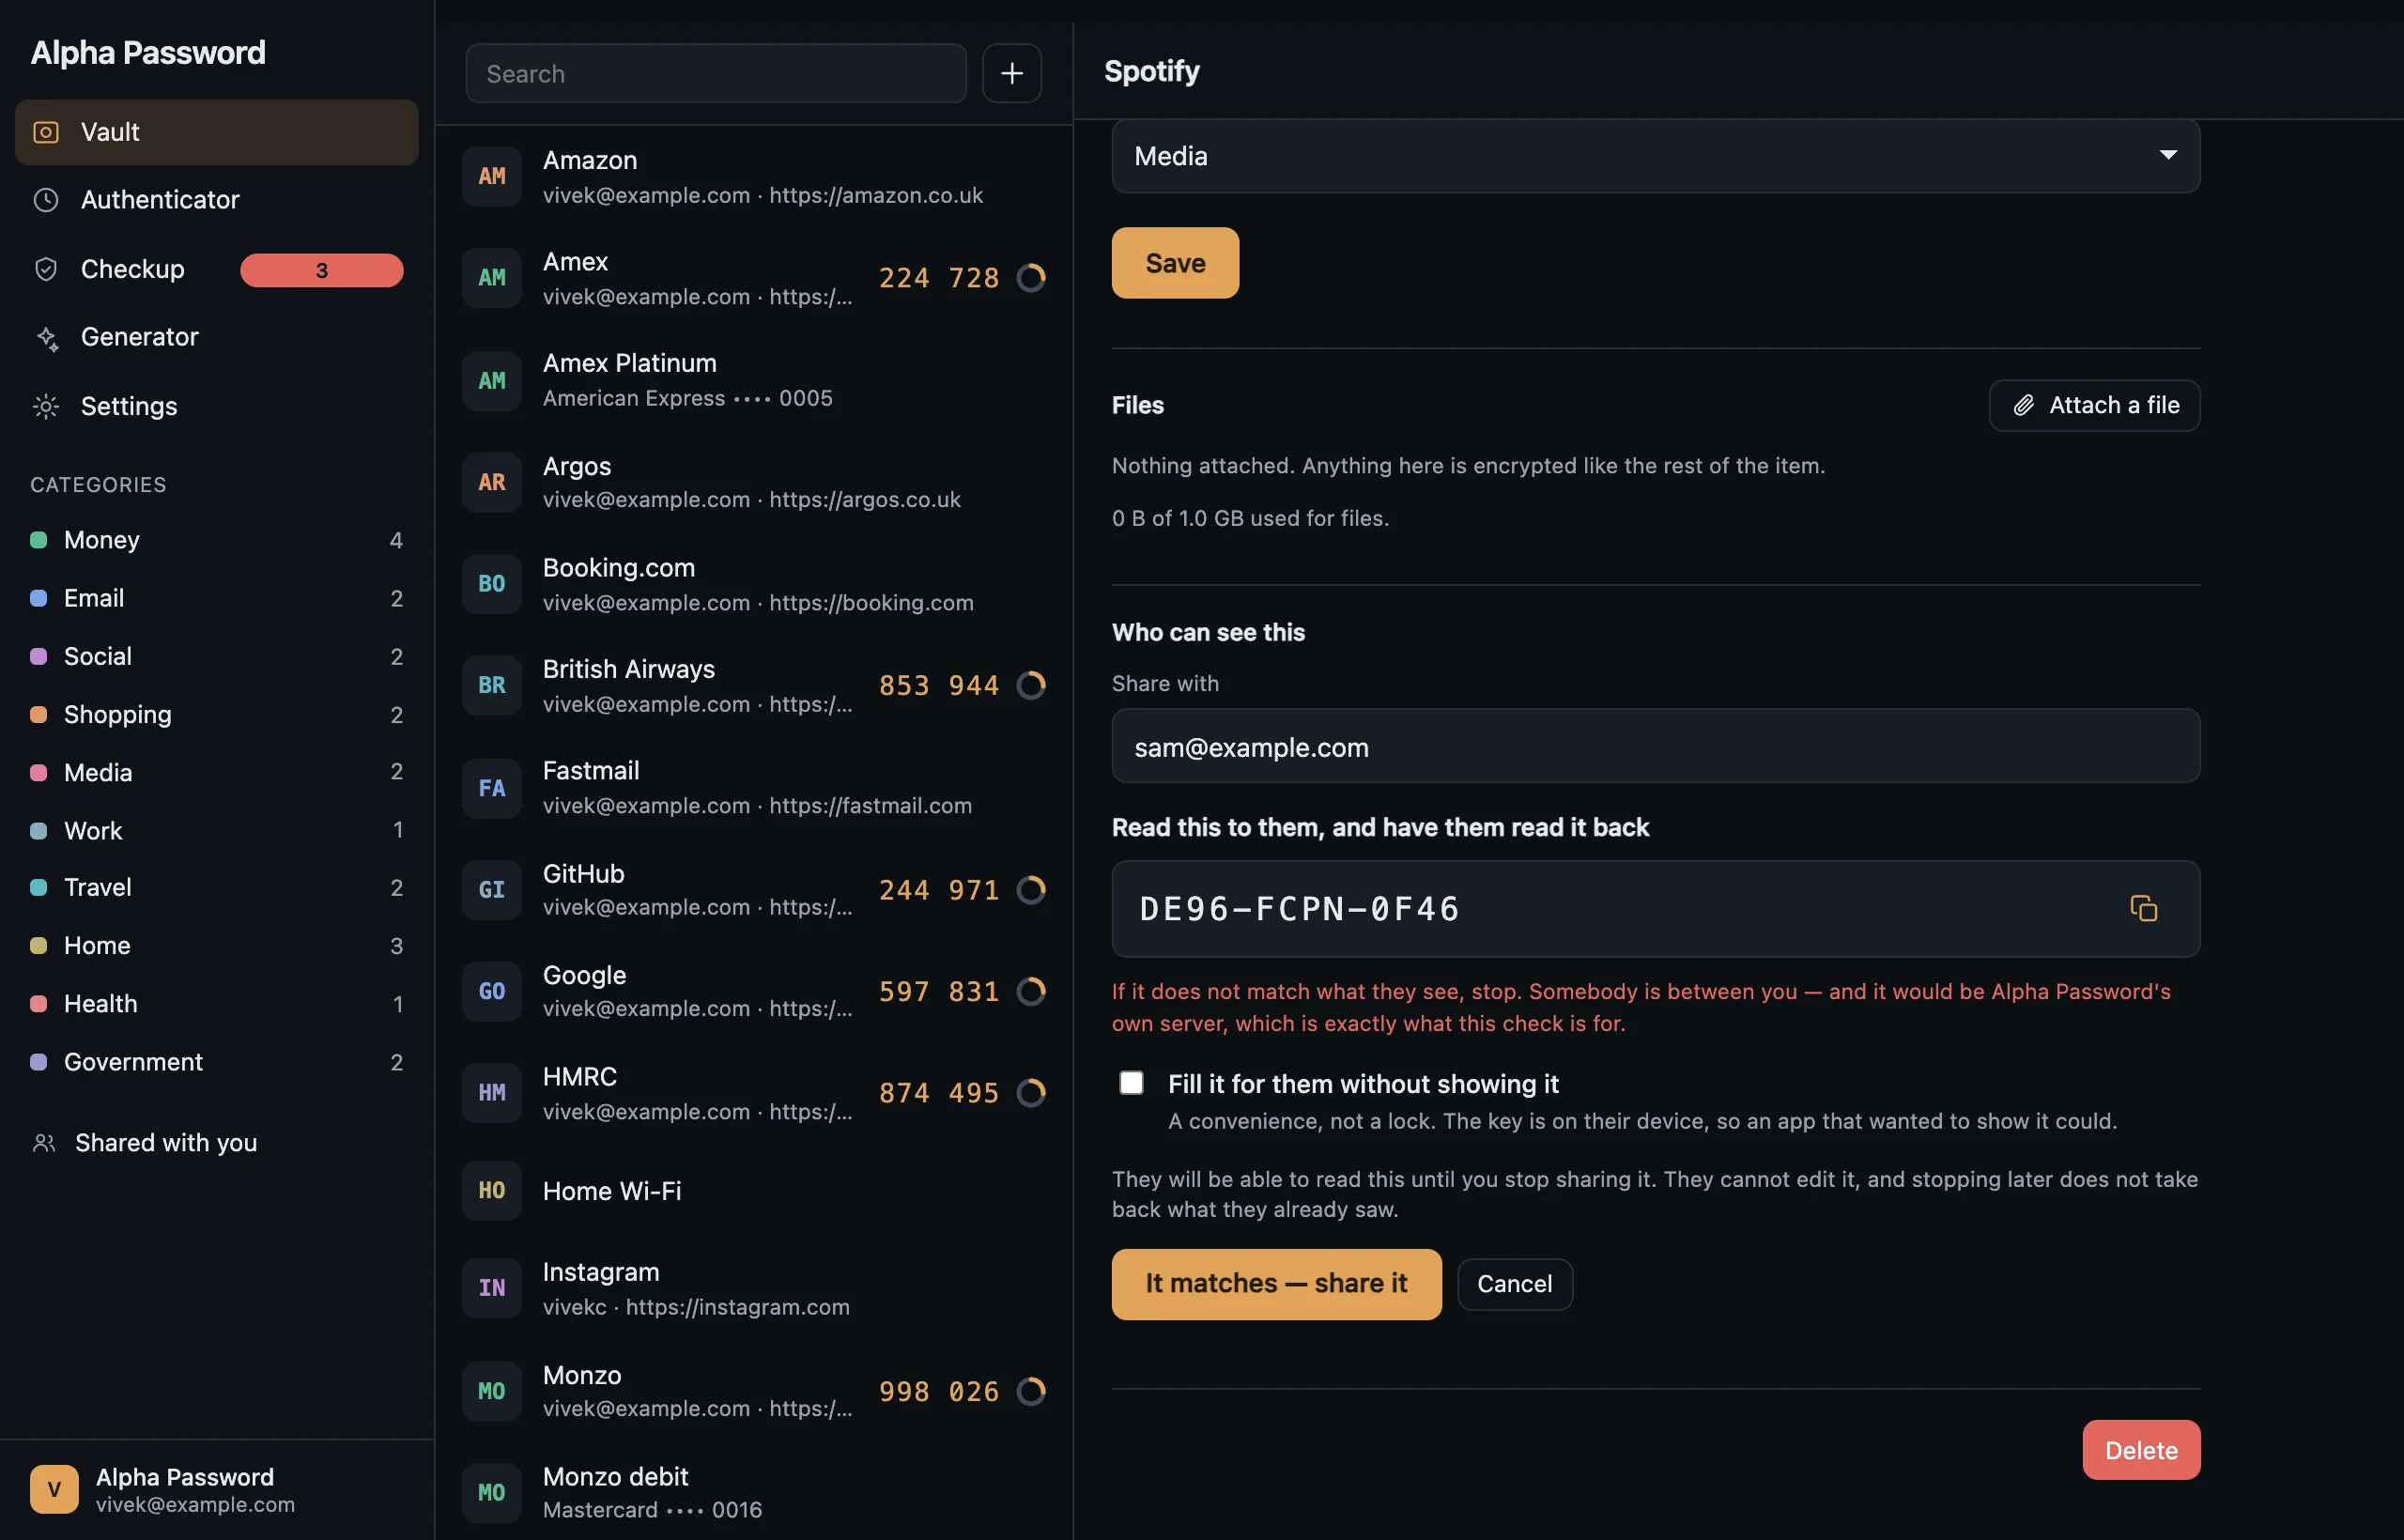Enable Fill it for them without showing it
Screen dimensions: 2404x1540
tap(1131, 1083)
